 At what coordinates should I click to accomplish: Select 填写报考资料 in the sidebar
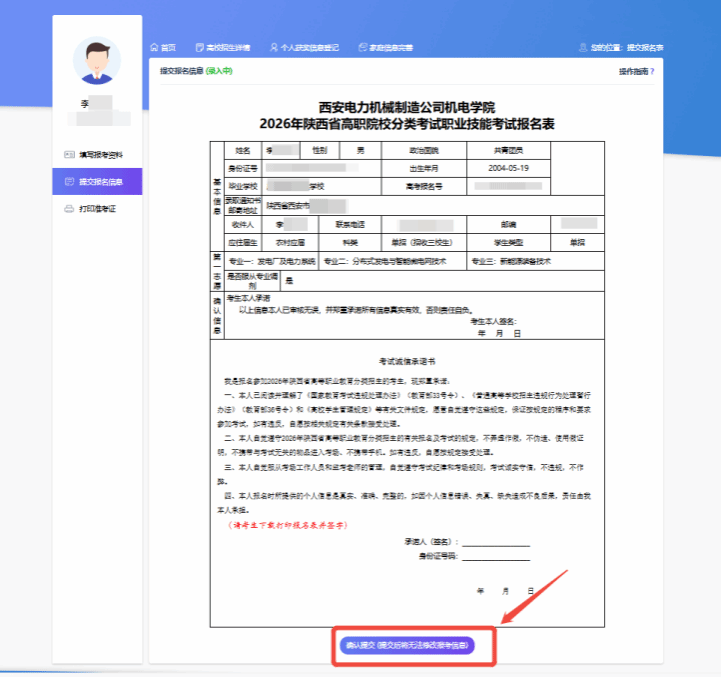[x=101, y=155]
